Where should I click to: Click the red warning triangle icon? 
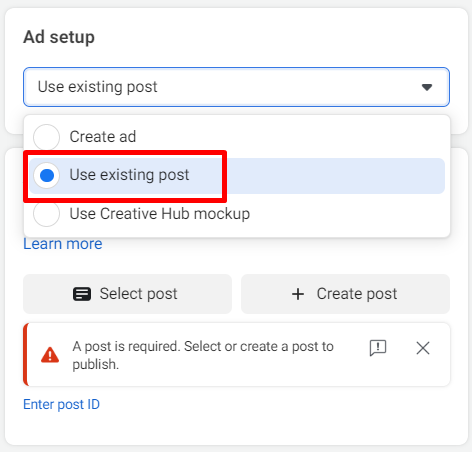point(50,355)
